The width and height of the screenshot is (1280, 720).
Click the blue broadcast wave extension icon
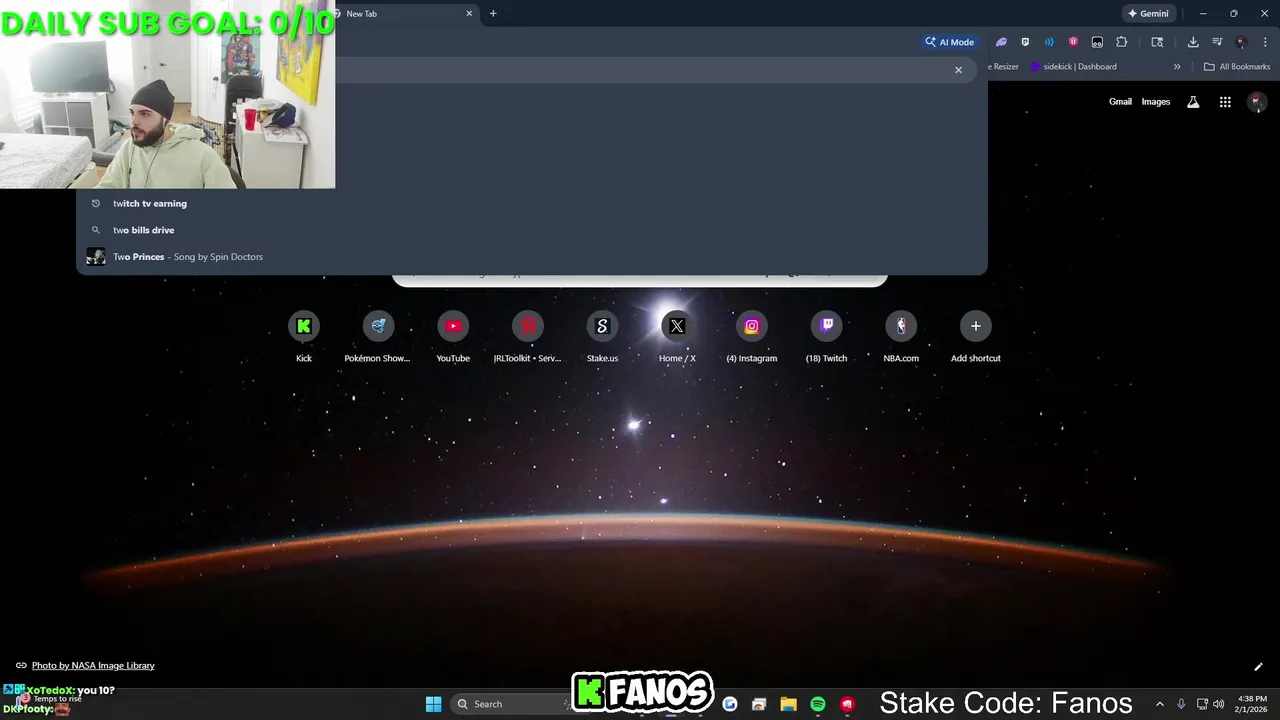[1049, 42]
